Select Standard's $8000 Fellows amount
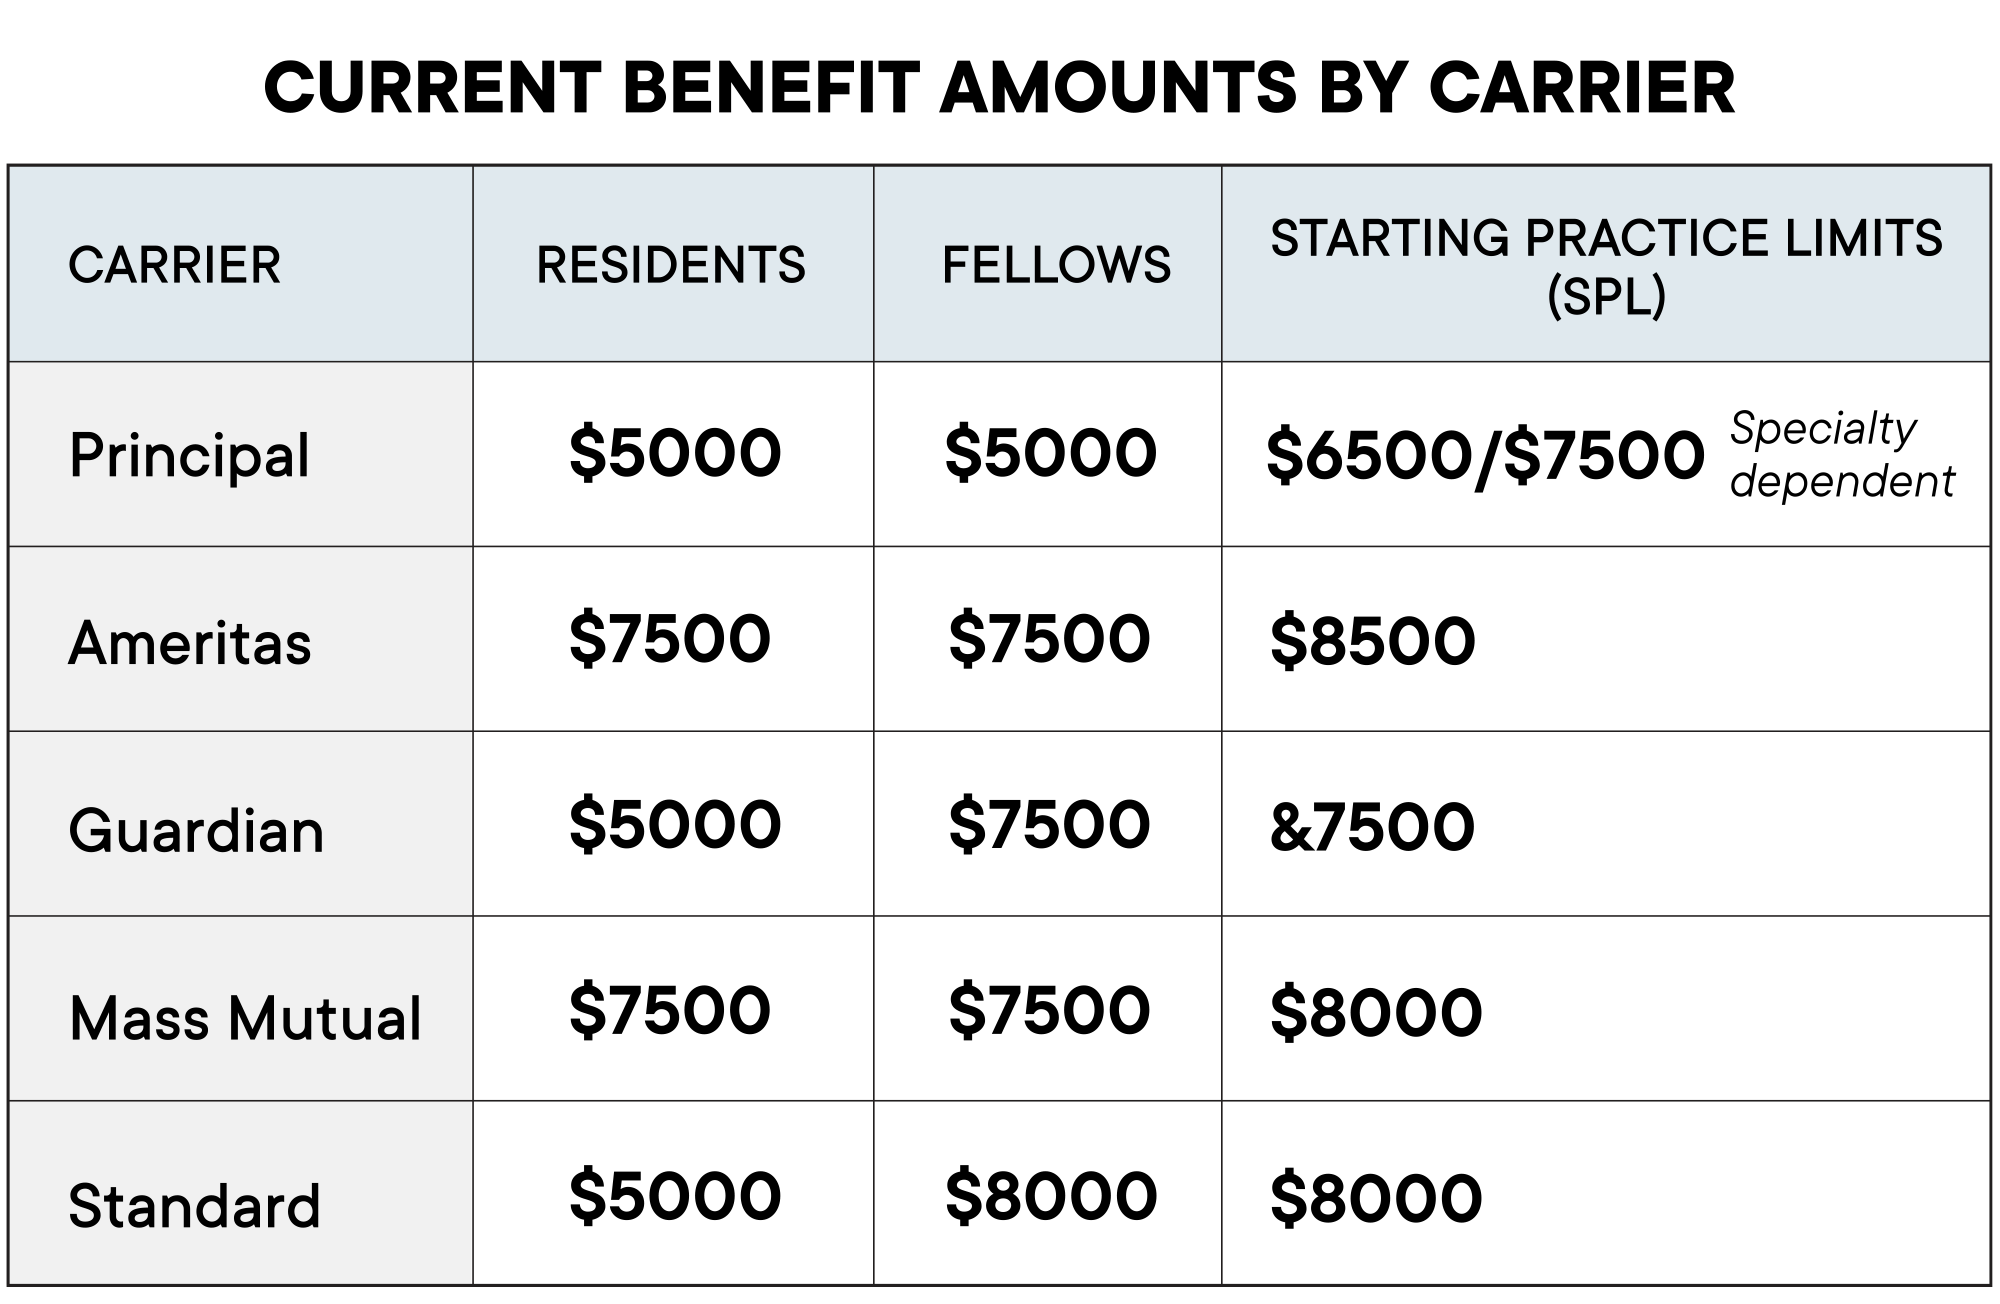 [x=1051, y=1196]
